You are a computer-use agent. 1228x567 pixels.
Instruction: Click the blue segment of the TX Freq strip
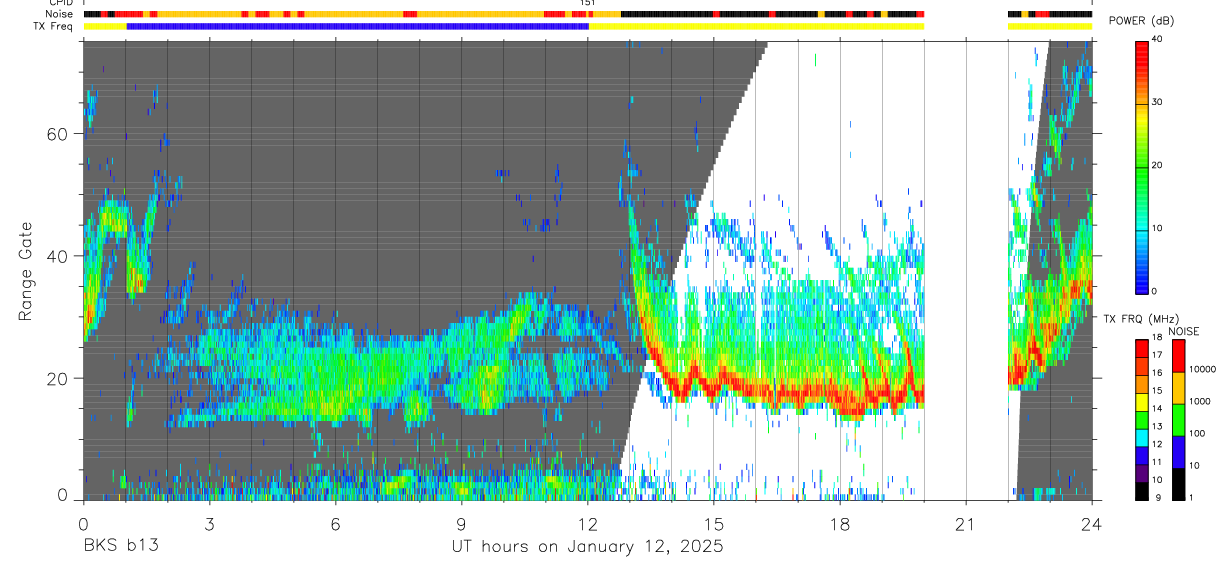(357, 26)
